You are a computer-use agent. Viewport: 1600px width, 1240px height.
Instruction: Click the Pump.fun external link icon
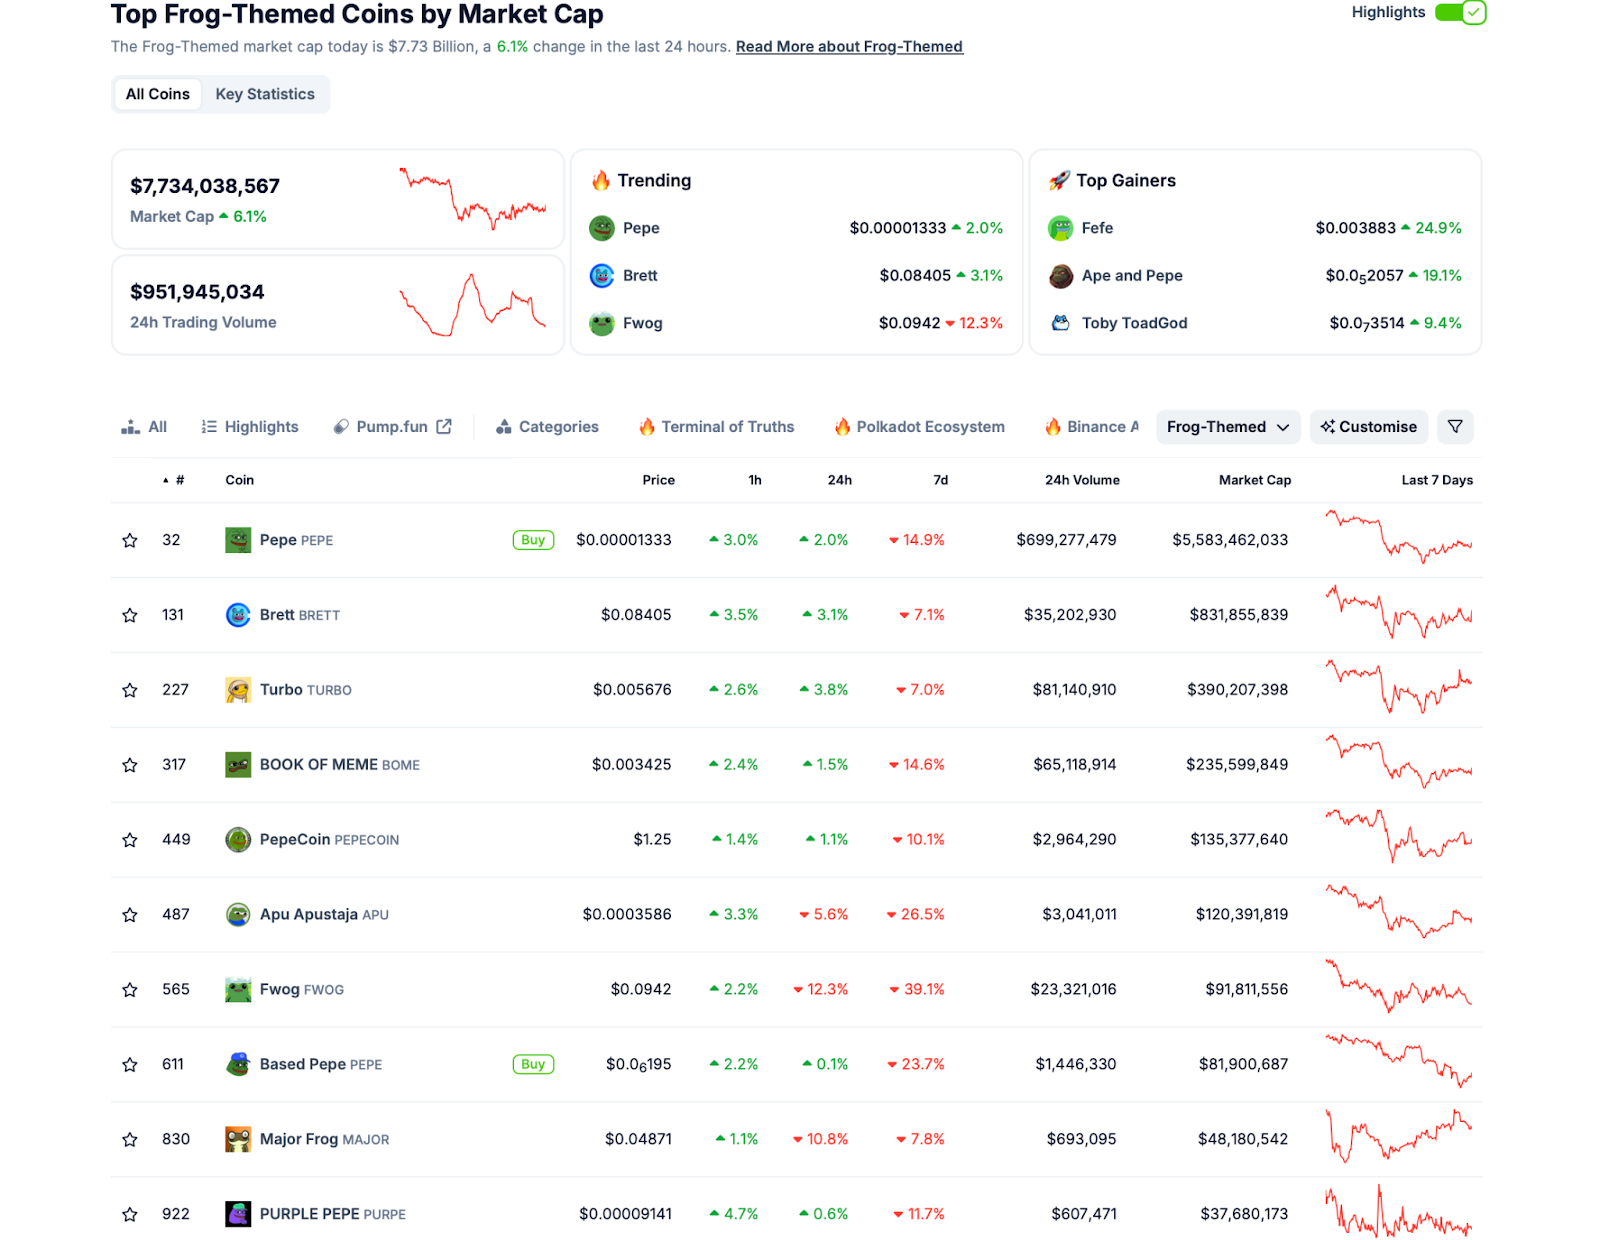click(x=444, y=426)
